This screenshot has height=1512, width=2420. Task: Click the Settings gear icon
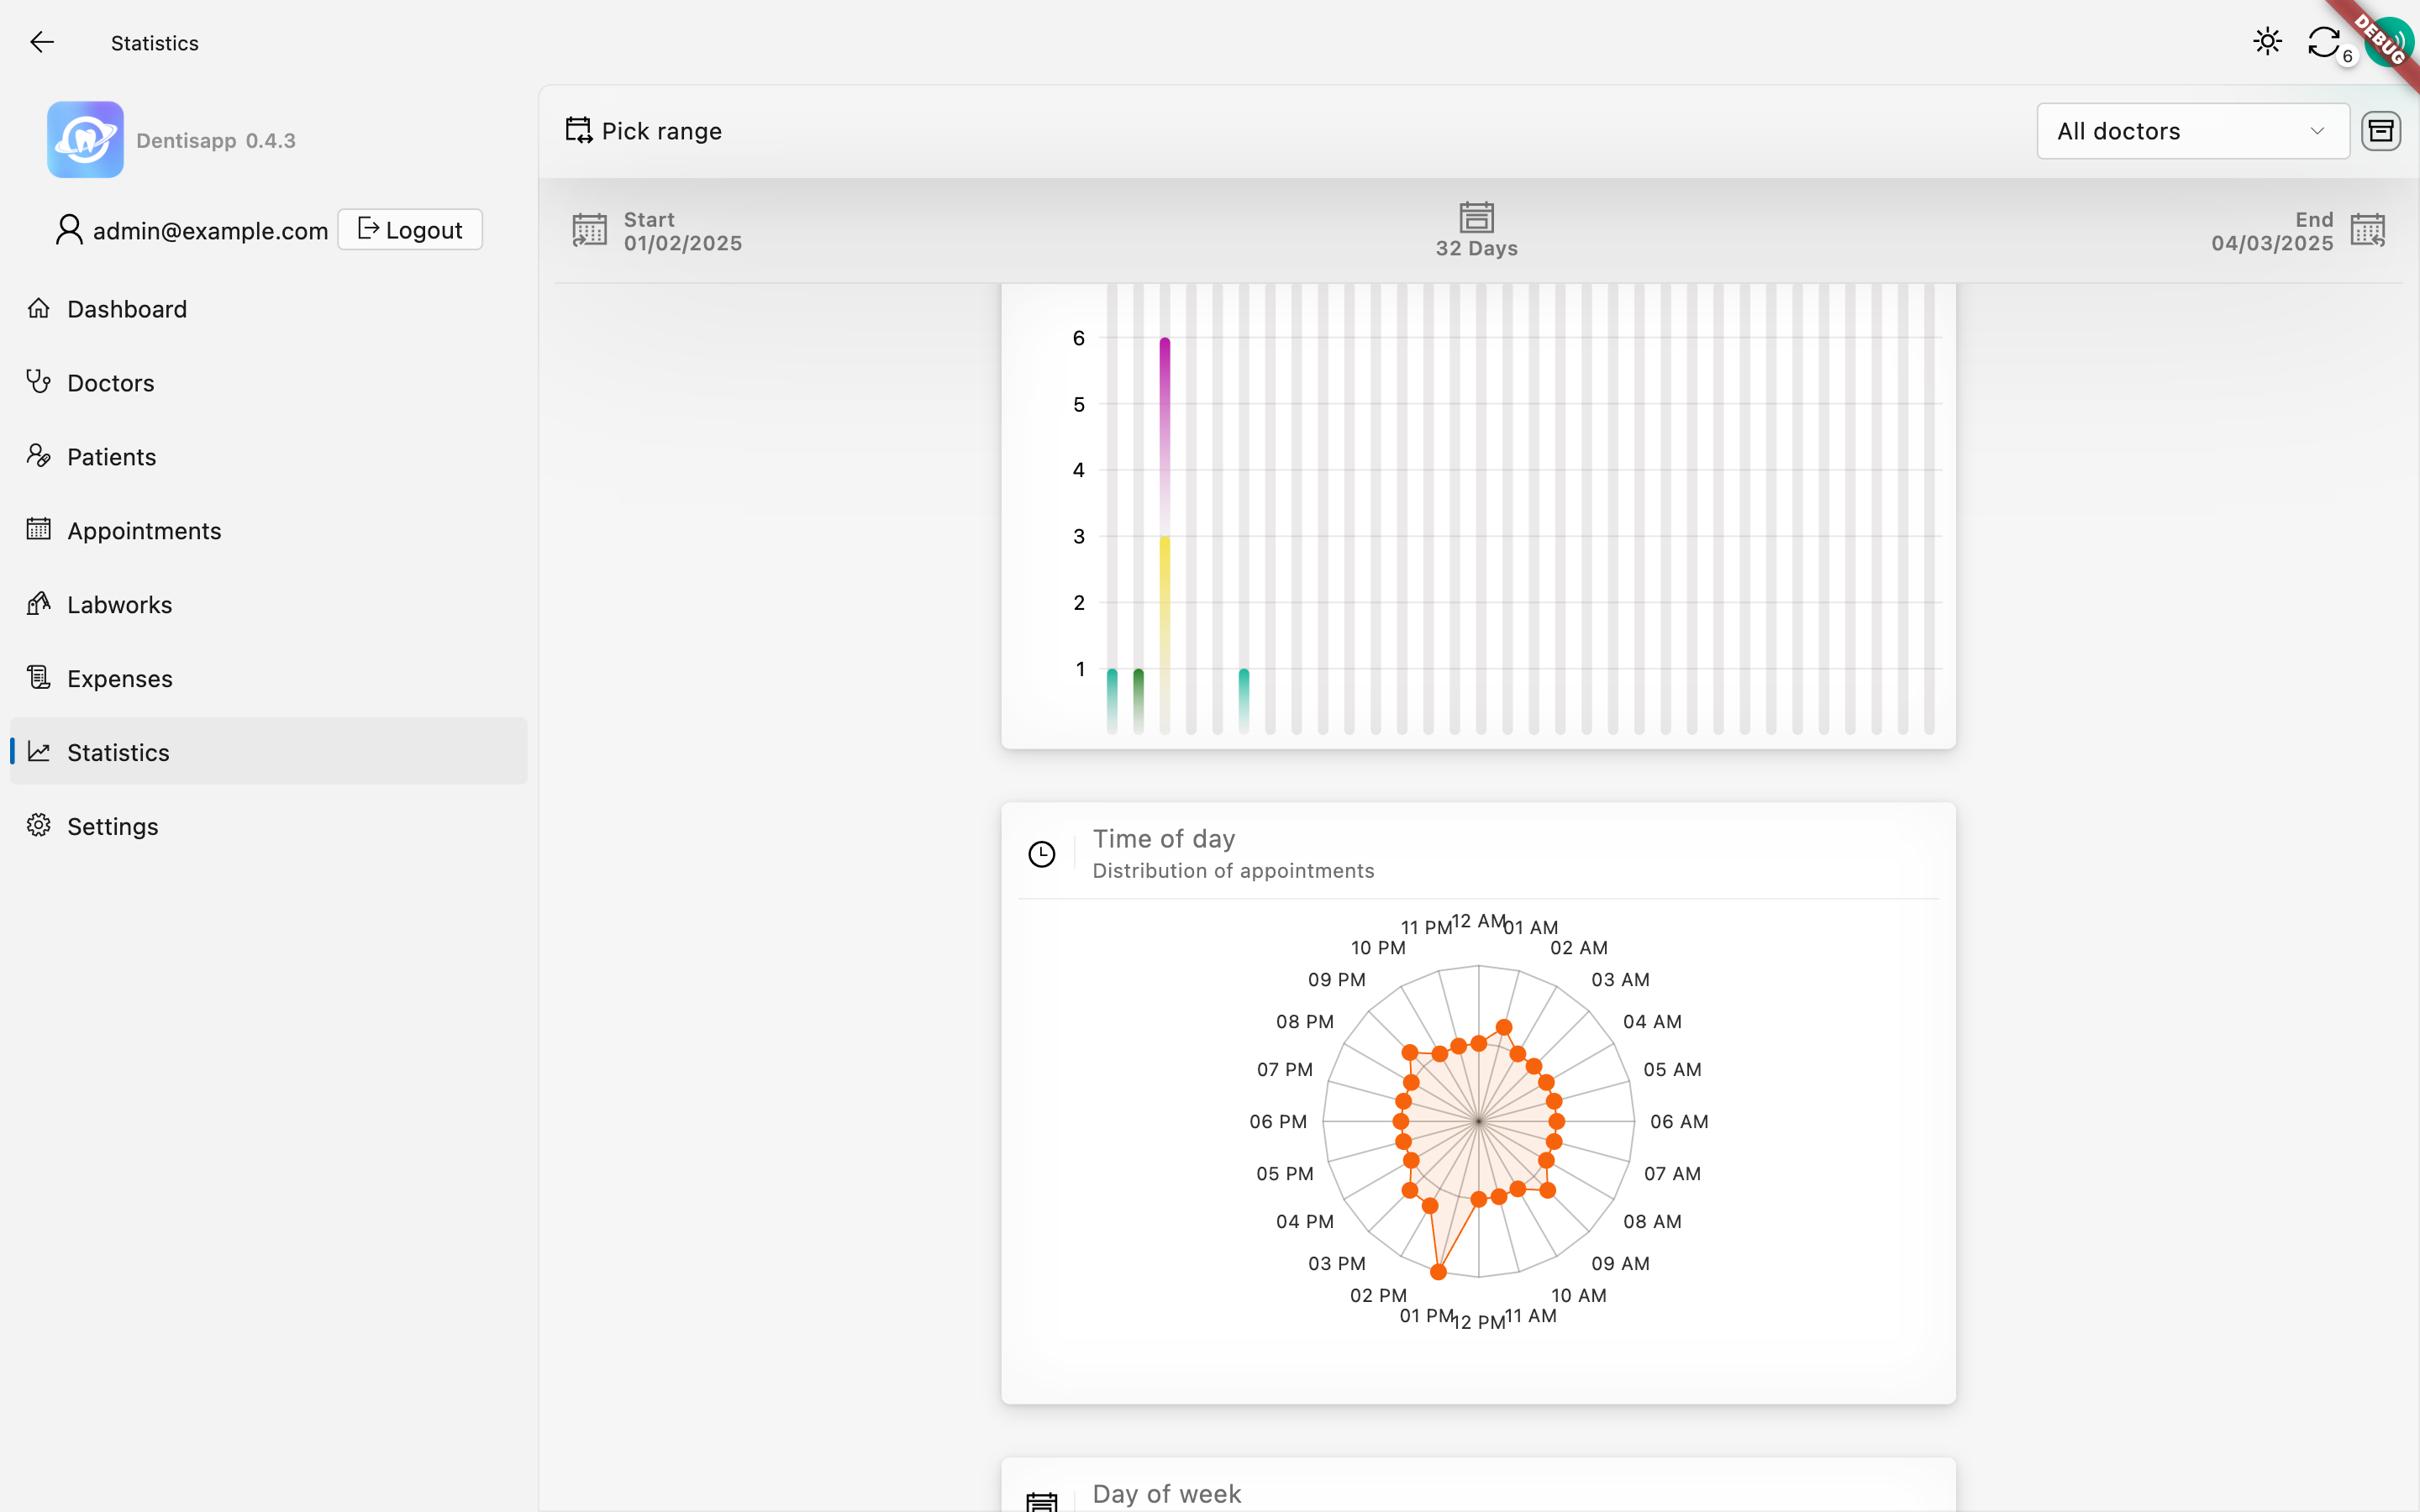tap(39, 825)
